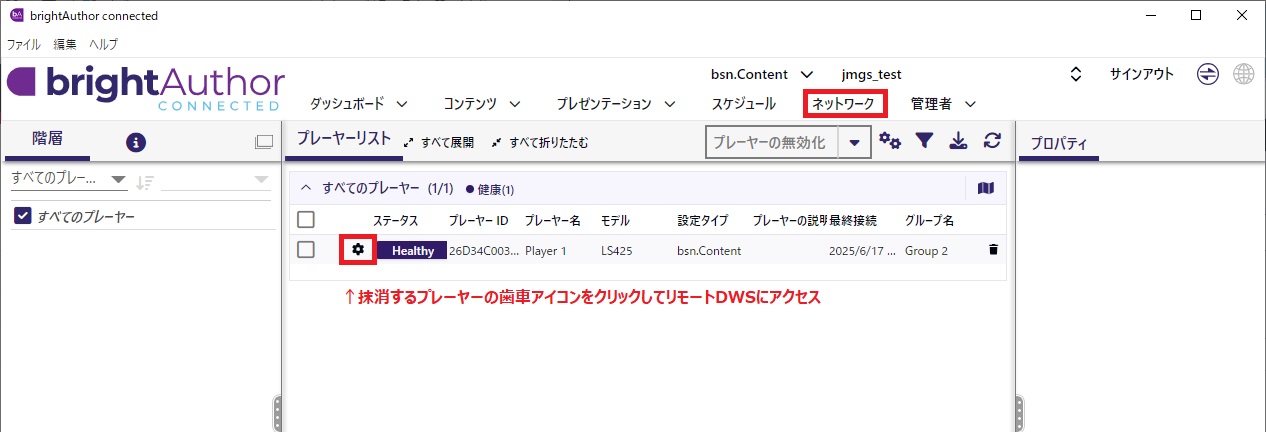Screen dimensions: 1266x432
Task: Click 健康(1) status indicator
Action: pyautogui.click(x=490, y=189)
